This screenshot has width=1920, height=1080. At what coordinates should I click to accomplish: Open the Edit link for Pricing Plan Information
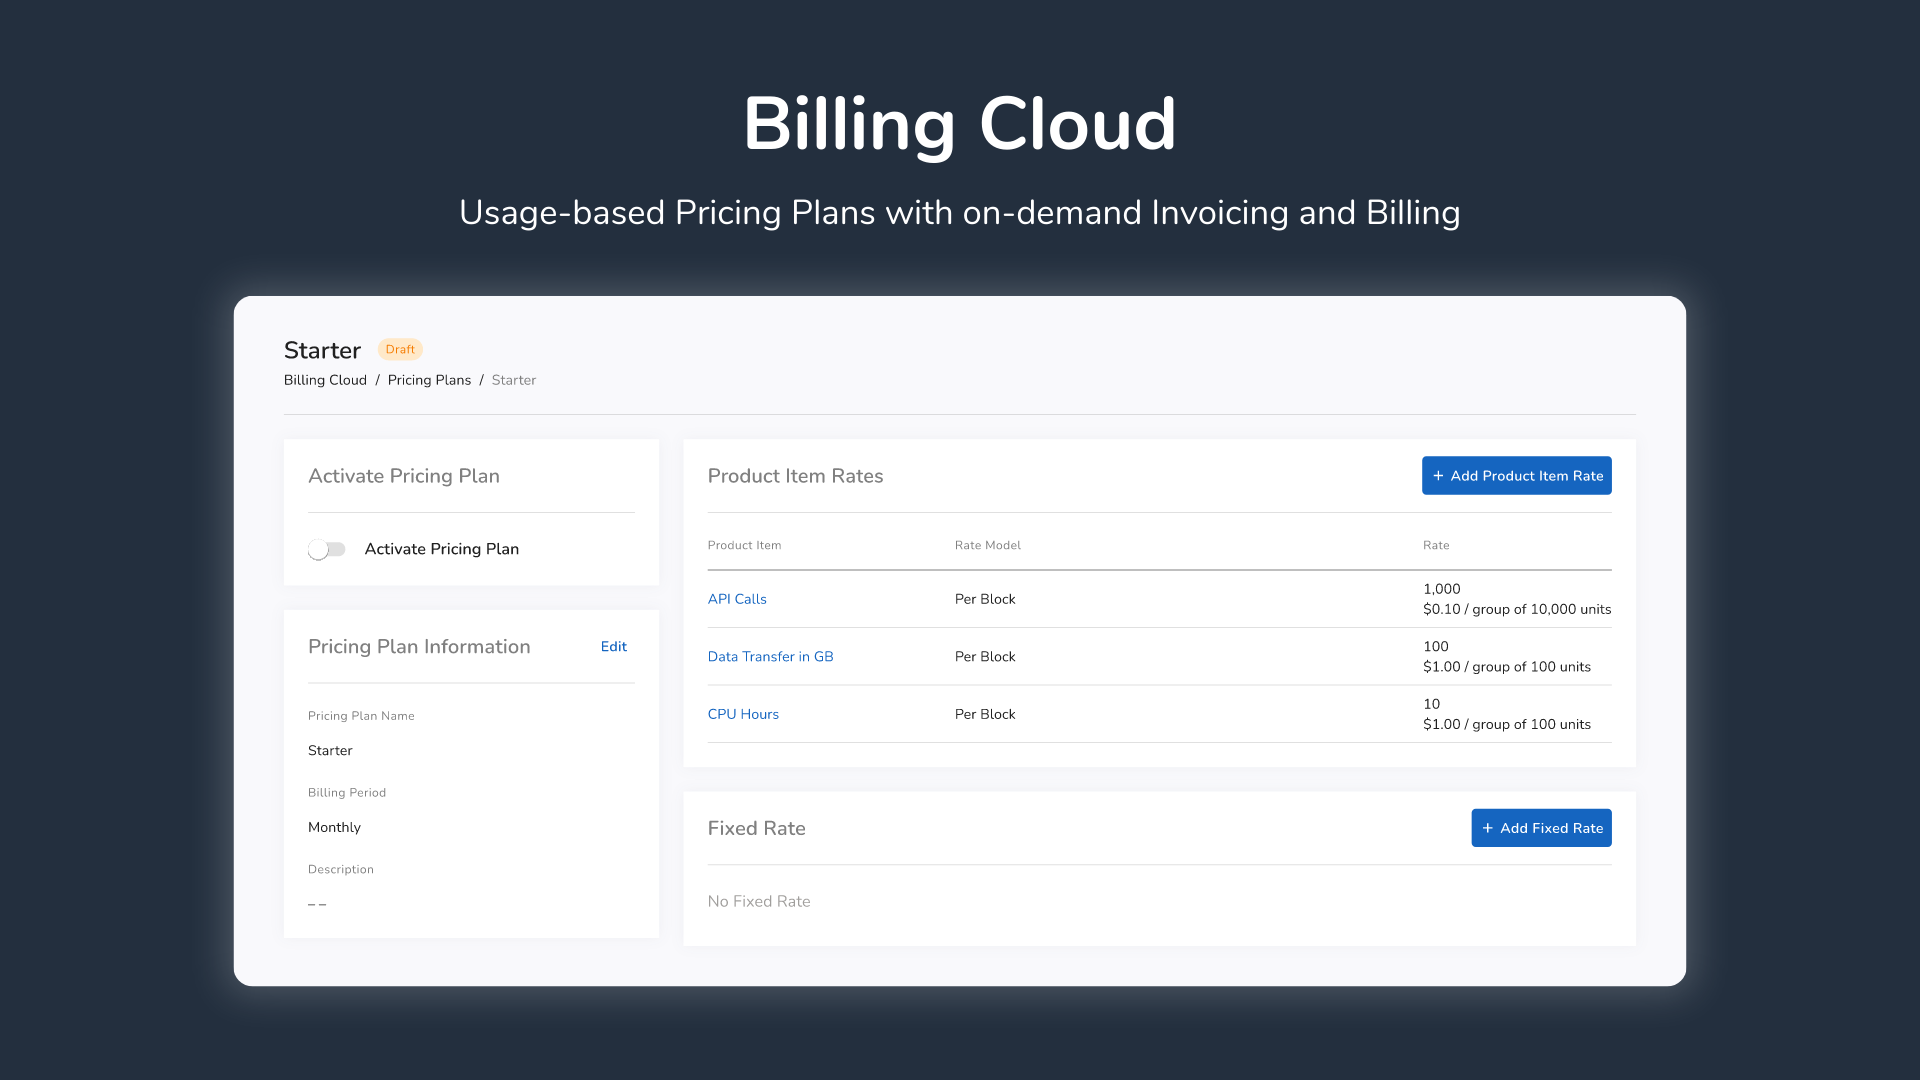[x=613, y=647]
